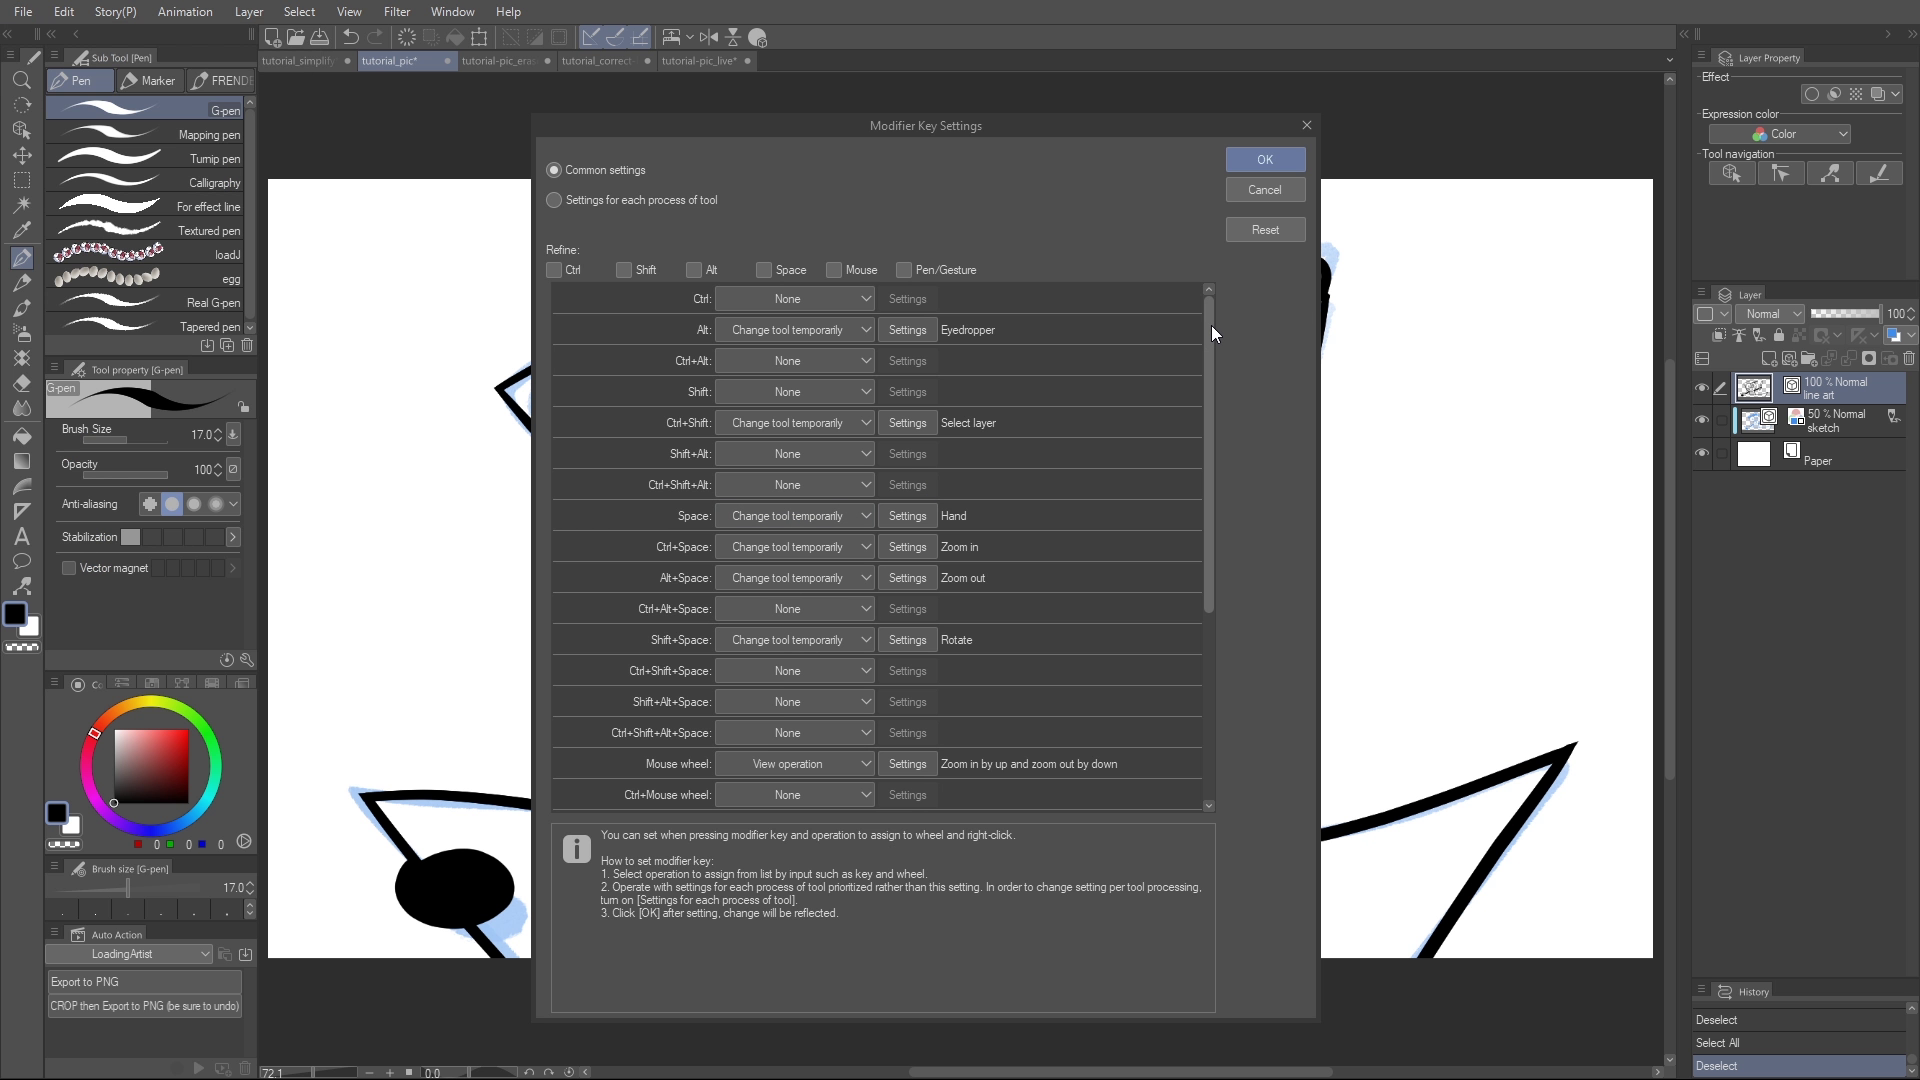Switch to the tutorial-pic_live tab
The width and height of the screenshot is (1920, 1080).
click(698, 61)
